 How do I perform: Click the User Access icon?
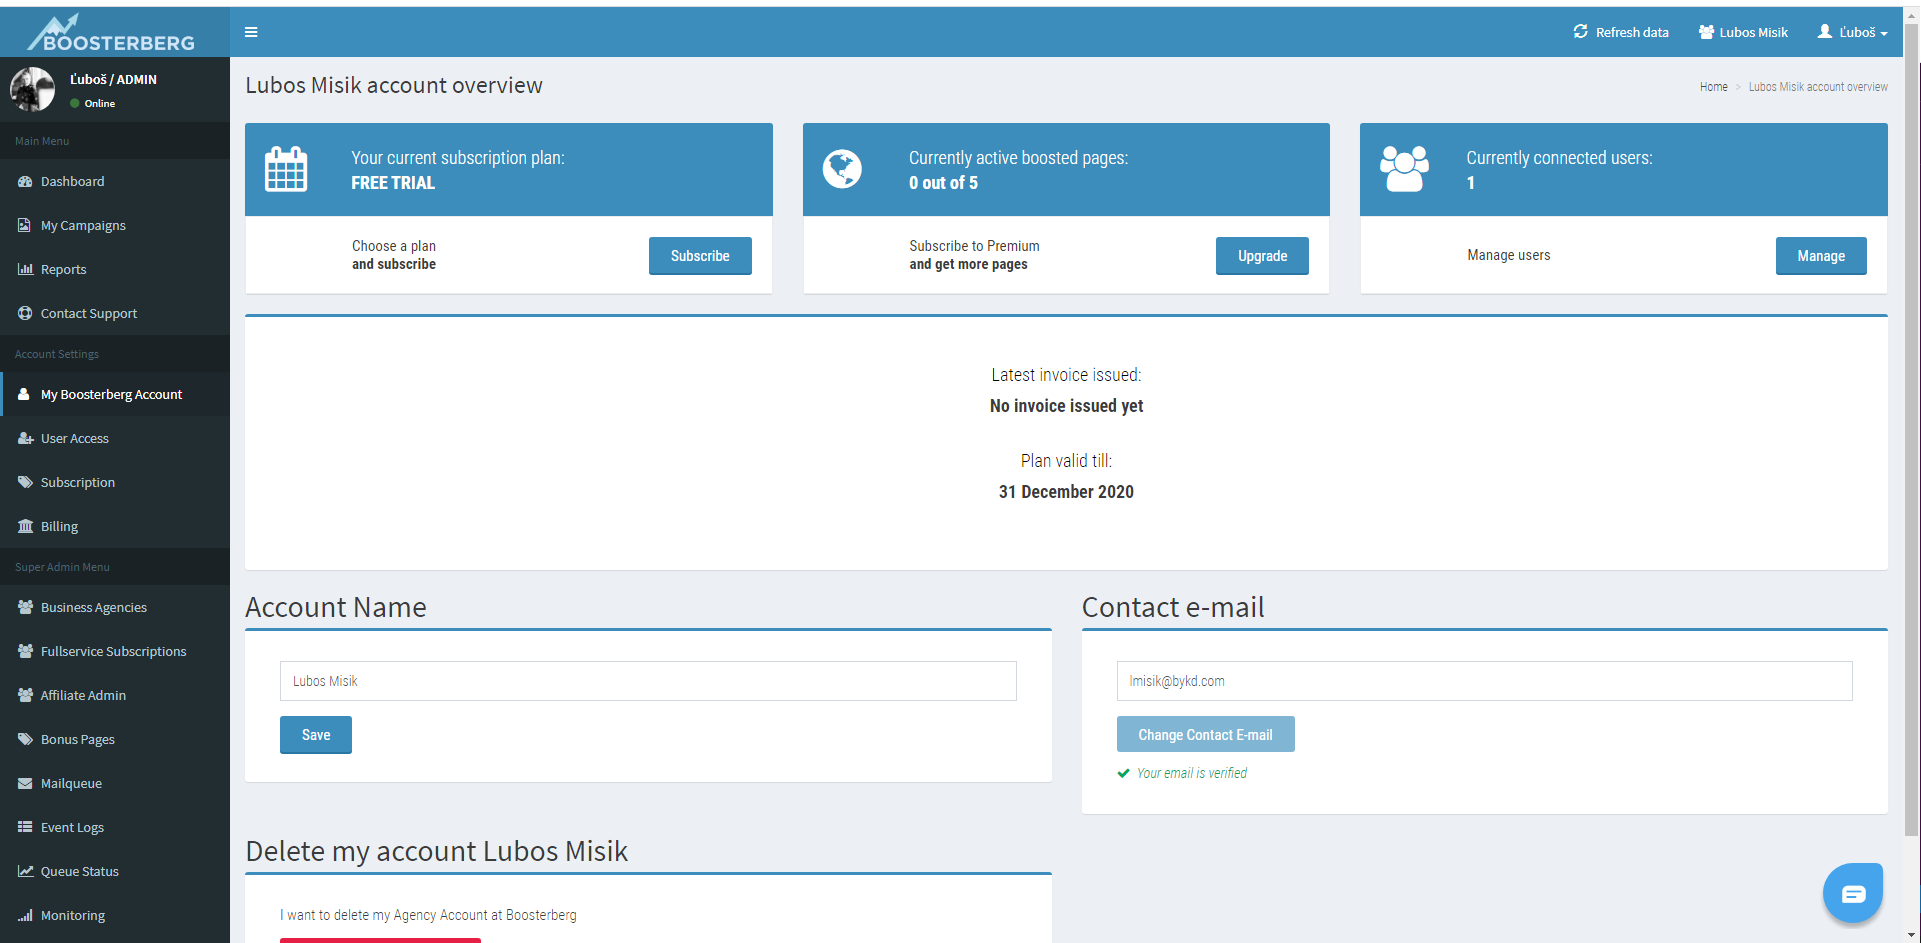[25, 438]
